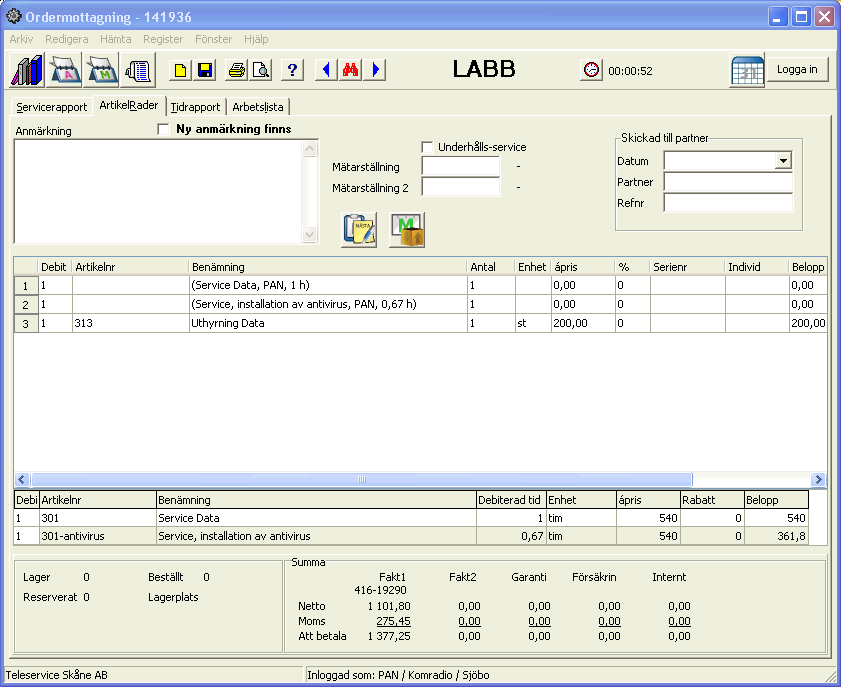The image size is (841, 687).
Task: Select row 3 header Uthyrning Data
Action: (x=25, y=323)
